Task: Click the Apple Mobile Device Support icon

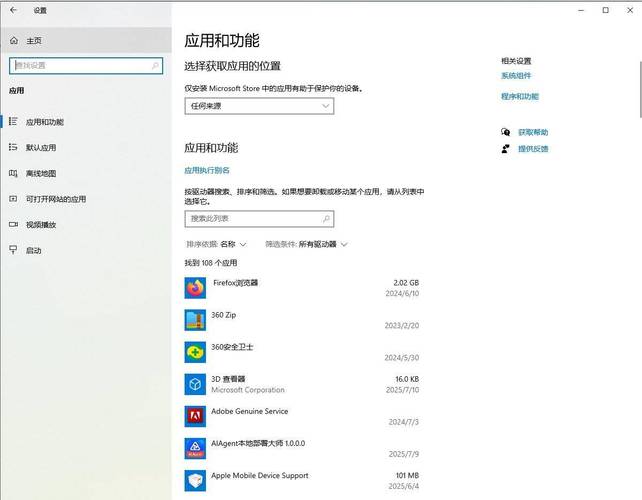Action: tap(195, 480)
